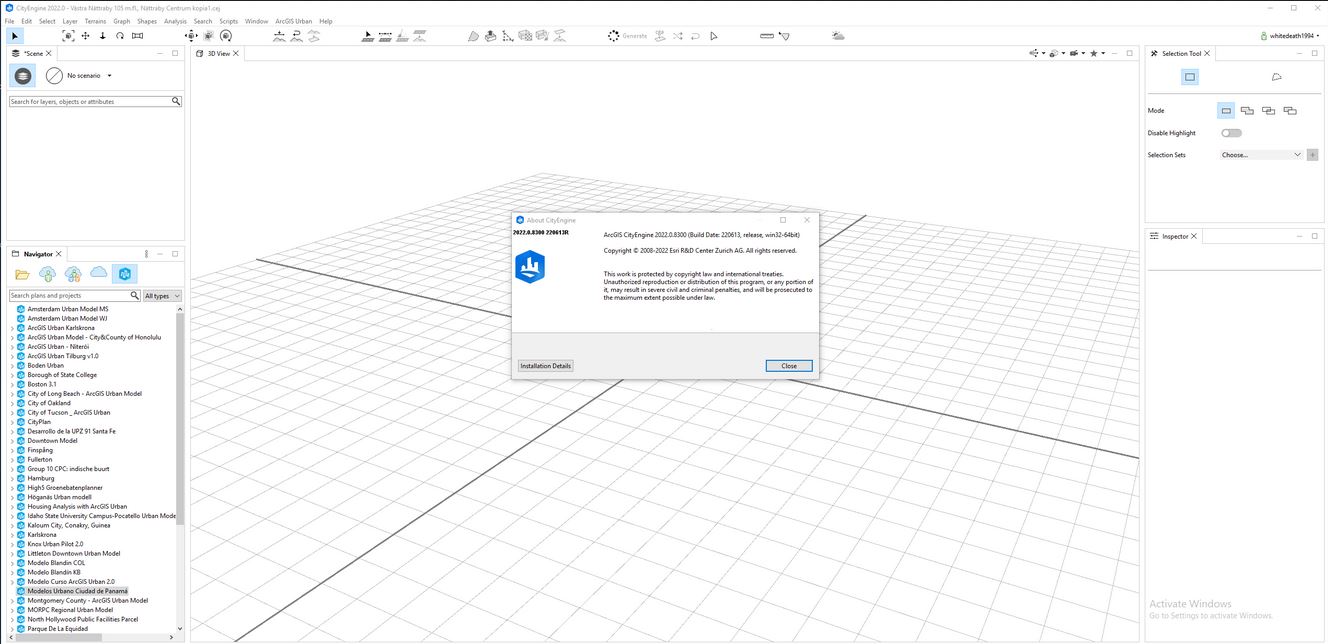Viewport: 1328px width, 644px height.
Task: Switch to the Inspector tab
Action: pyautogui.click(x=1175, y=236)
